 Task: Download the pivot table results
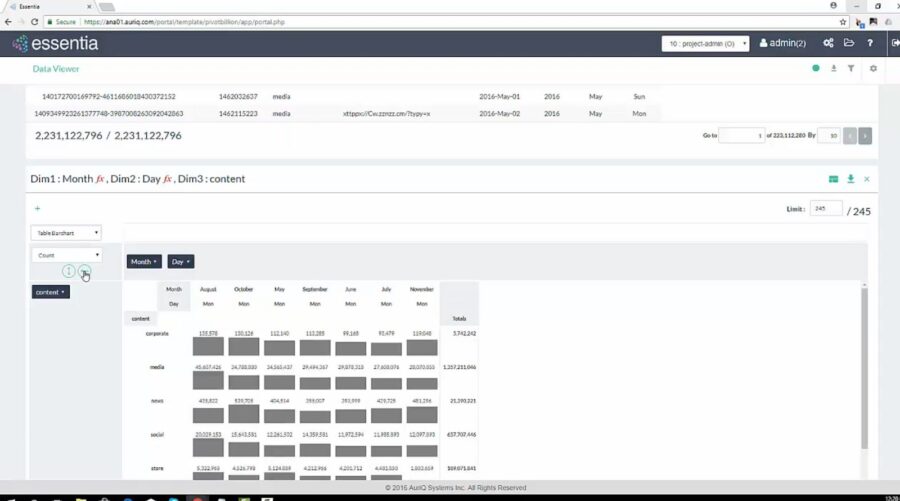(x=851, y=179)
